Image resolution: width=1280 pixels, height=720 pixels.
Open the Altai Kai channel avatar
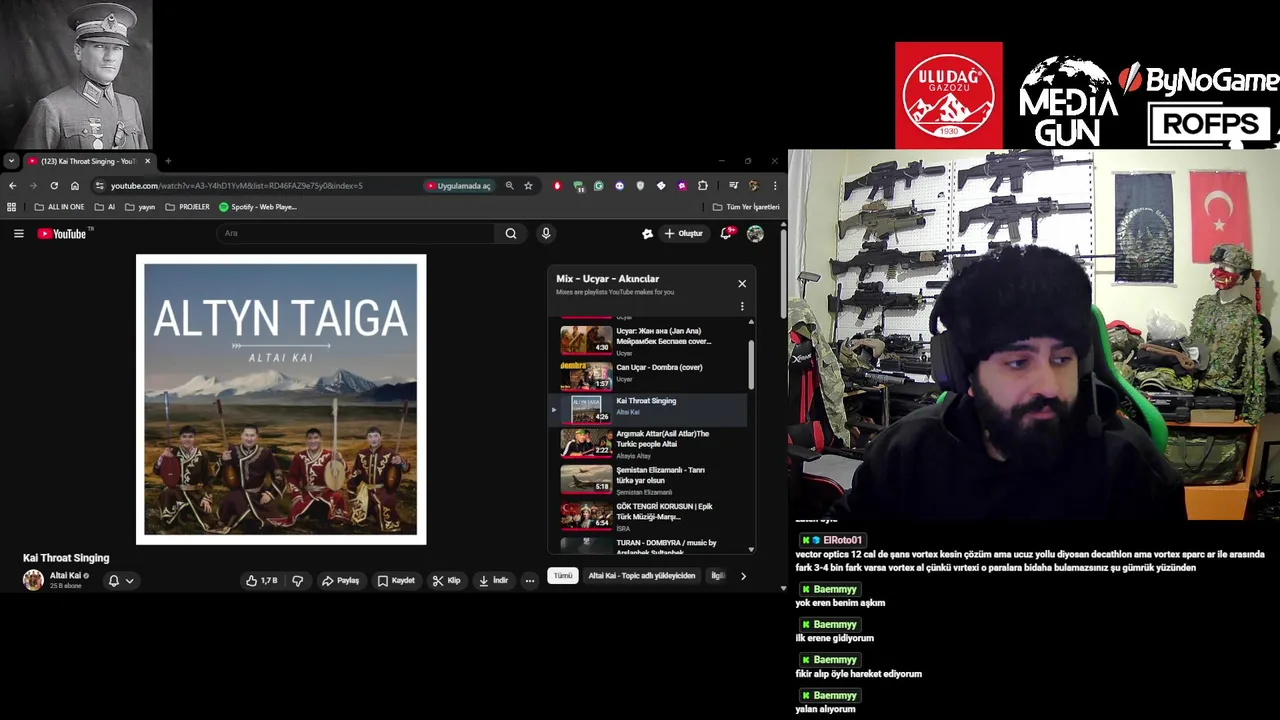[33, 580]
